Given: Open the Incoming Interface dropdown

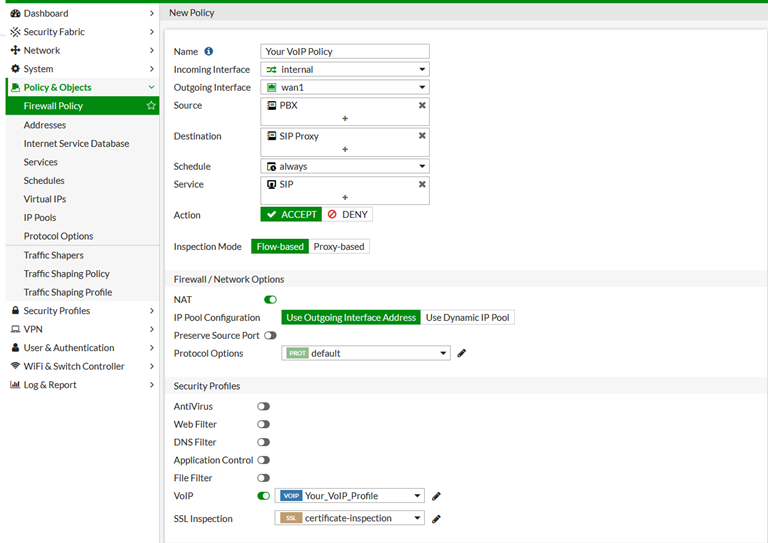Looking at the screenshot, I should (345, 70).
